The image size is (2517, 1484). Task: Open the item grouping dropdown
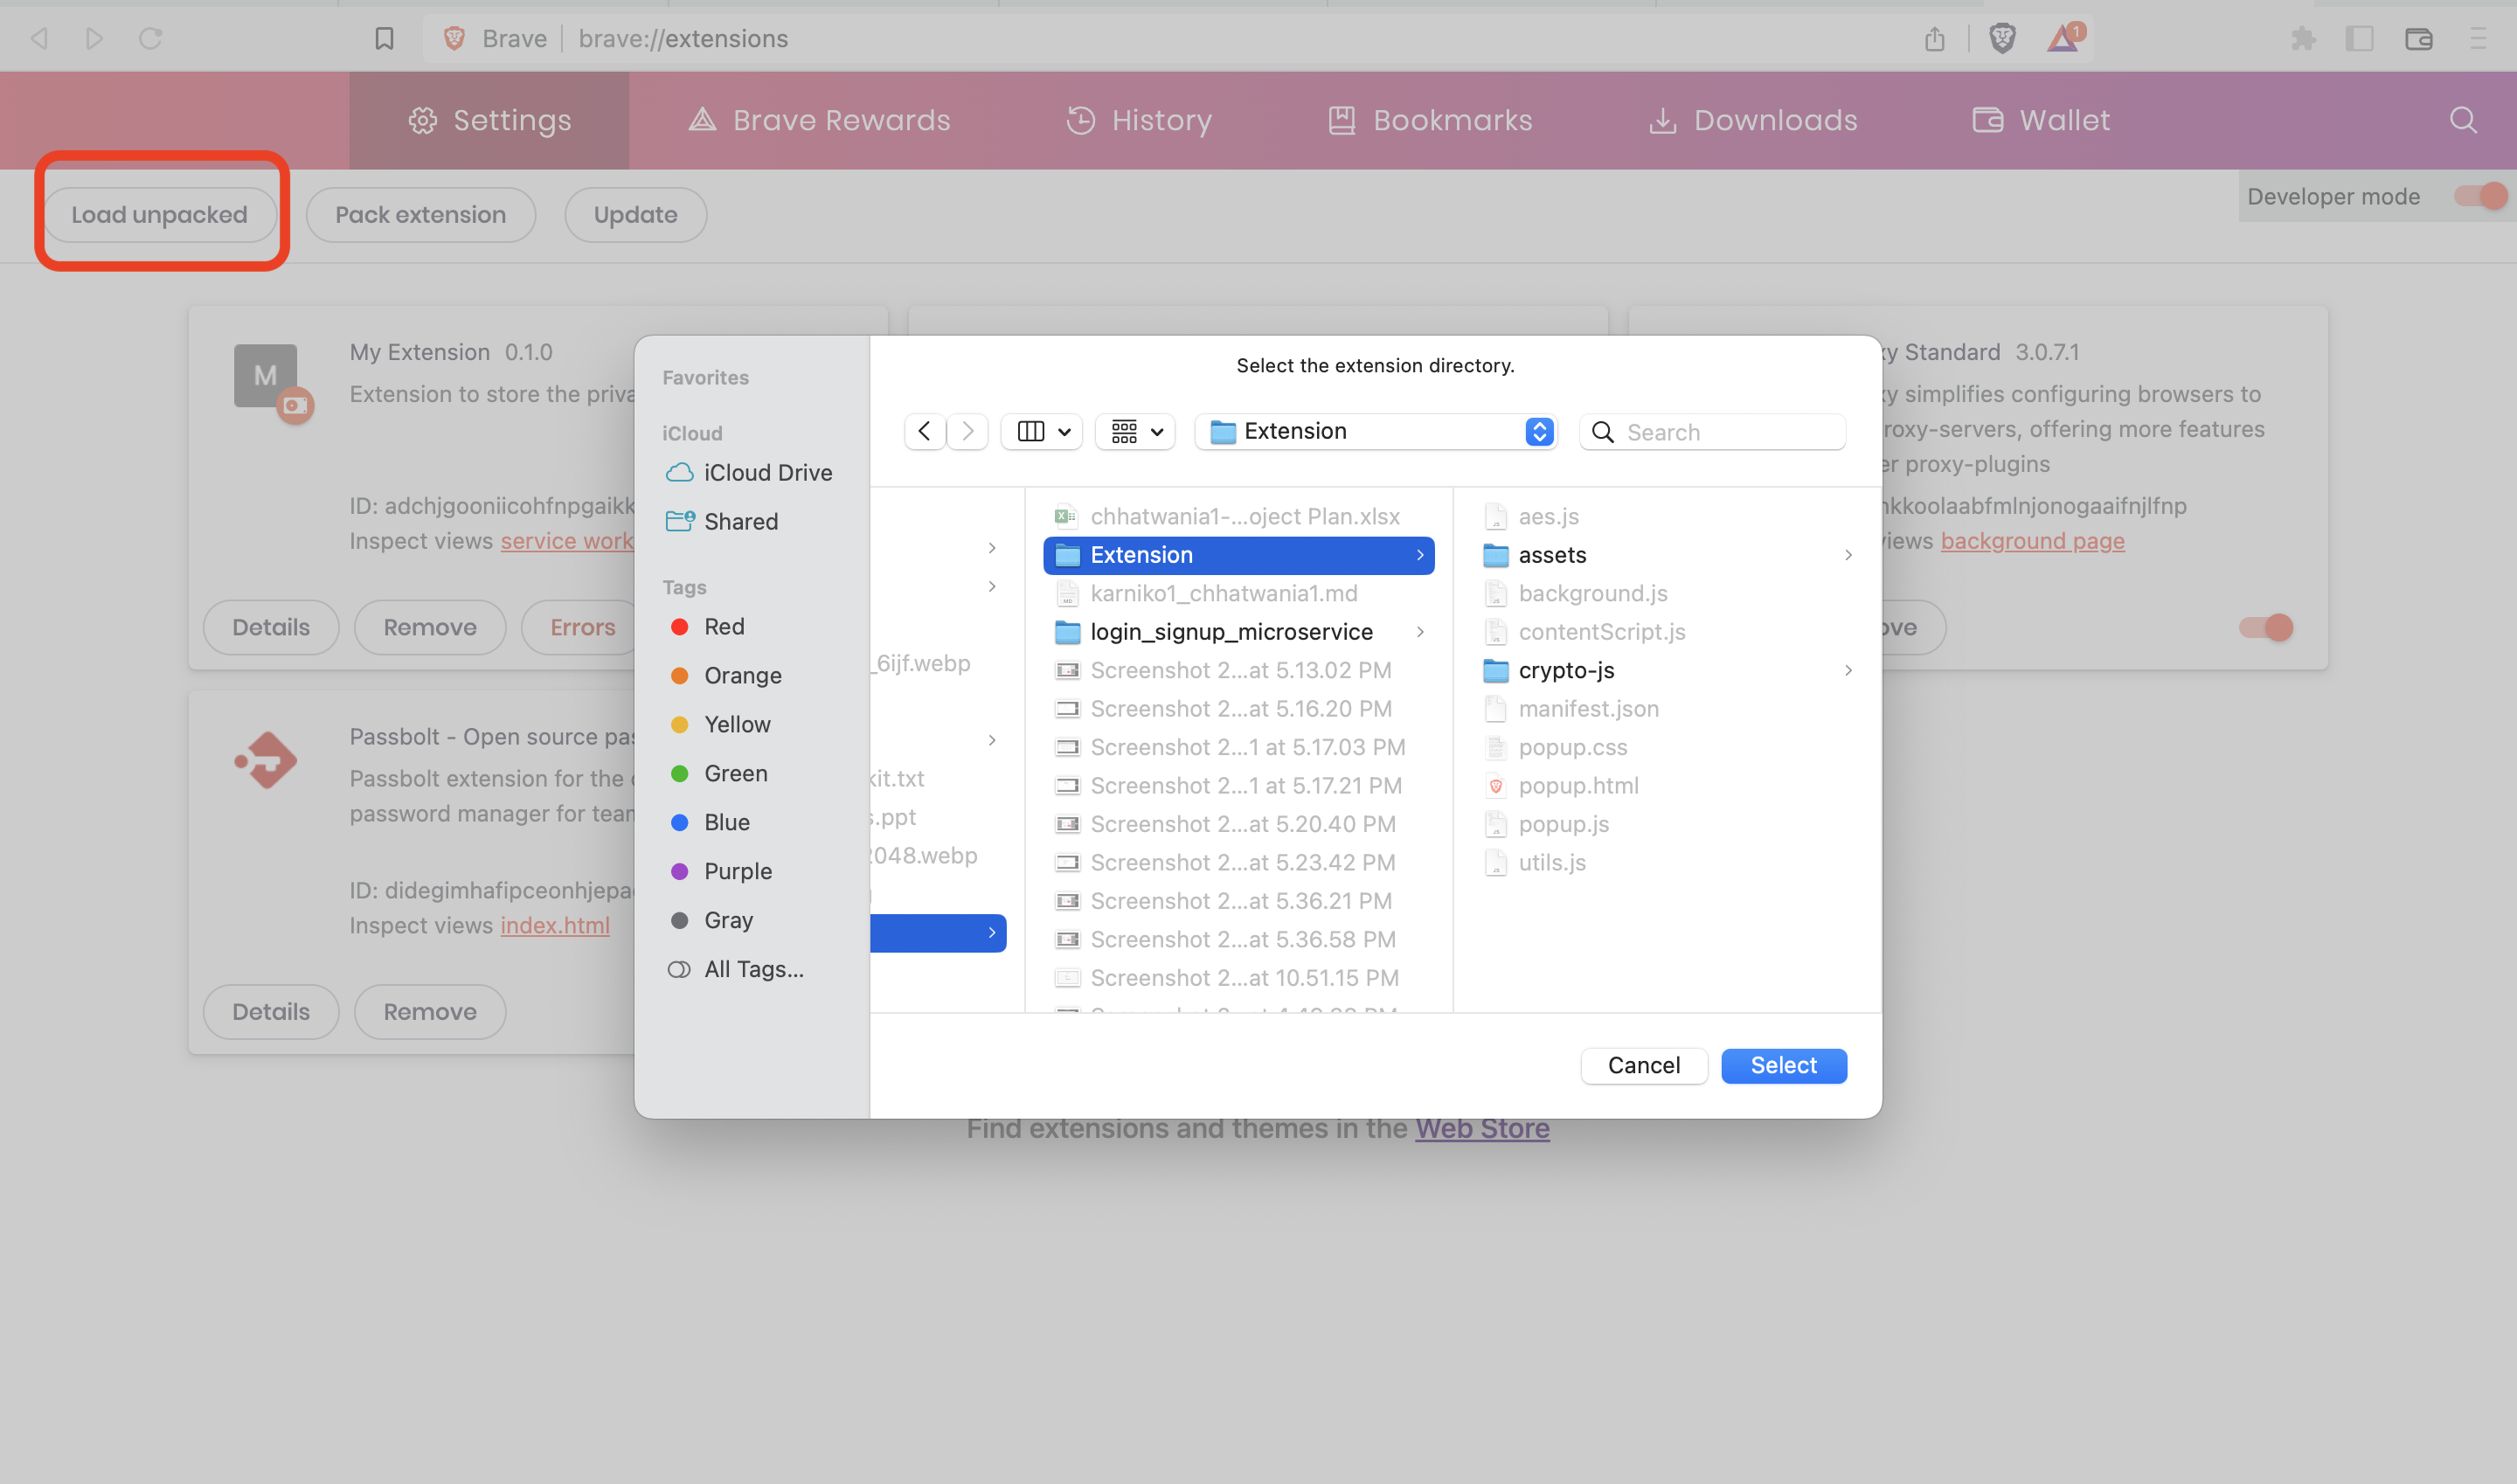click(x=1136, y=431)
